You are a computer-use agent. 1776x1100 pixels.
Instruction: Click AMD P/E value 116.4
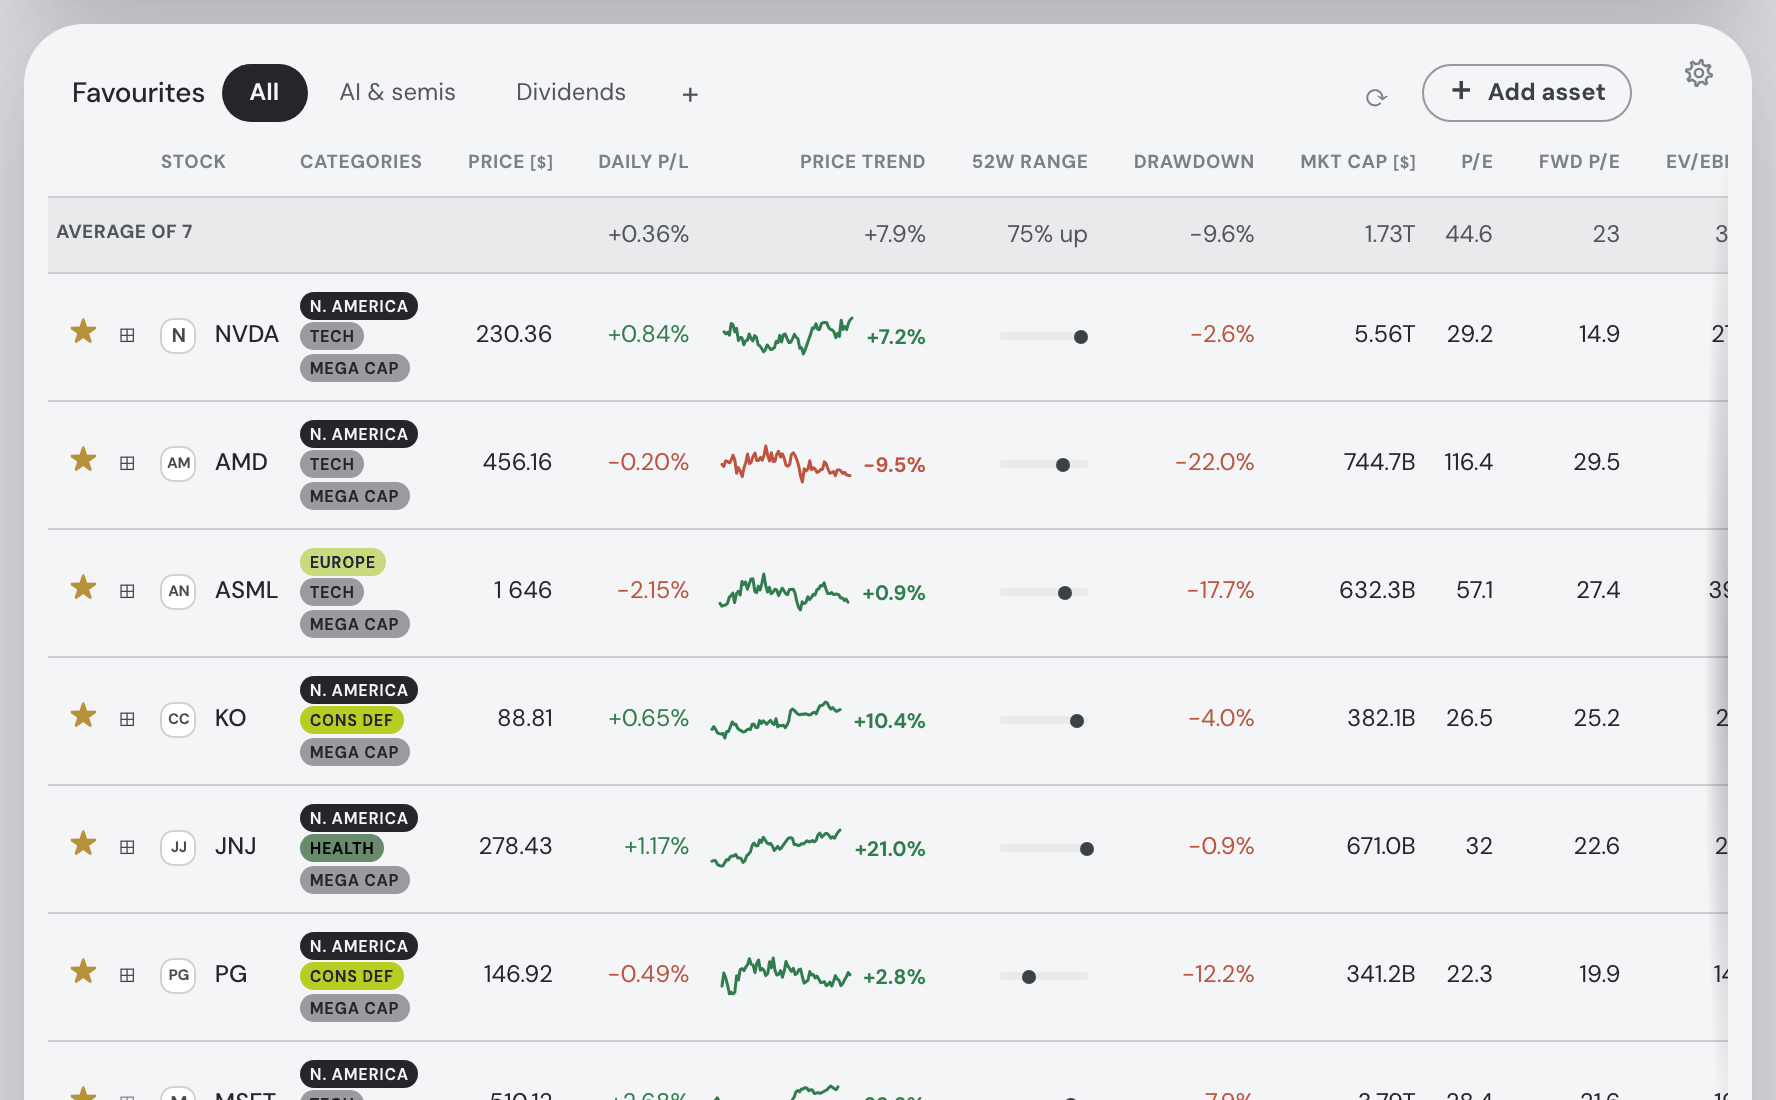1468,462
